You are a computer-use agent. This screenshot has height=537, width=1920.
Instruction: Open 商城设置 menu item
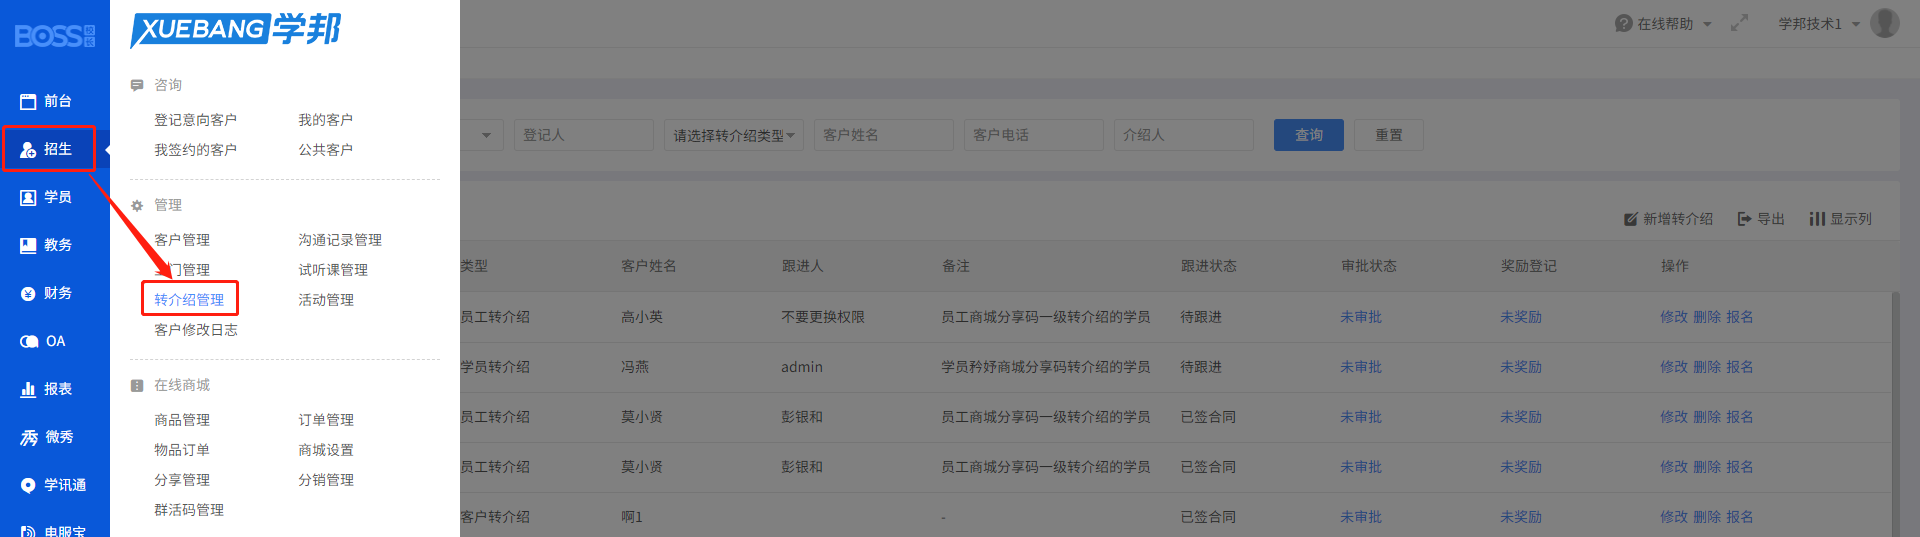pyautogui.click(x=326, y=450)
